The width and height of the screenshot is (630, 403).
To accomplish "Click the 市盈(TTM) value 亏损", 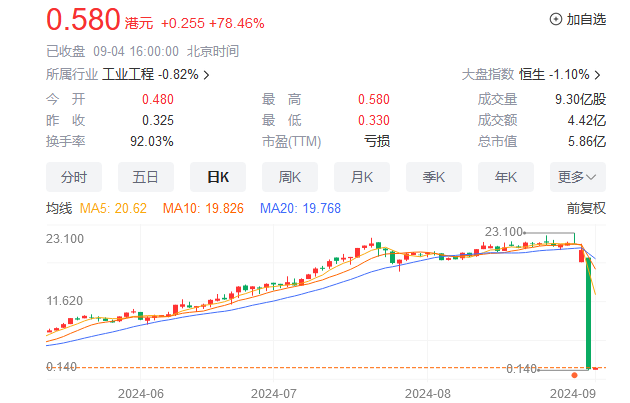I will (x=377, y=141).
